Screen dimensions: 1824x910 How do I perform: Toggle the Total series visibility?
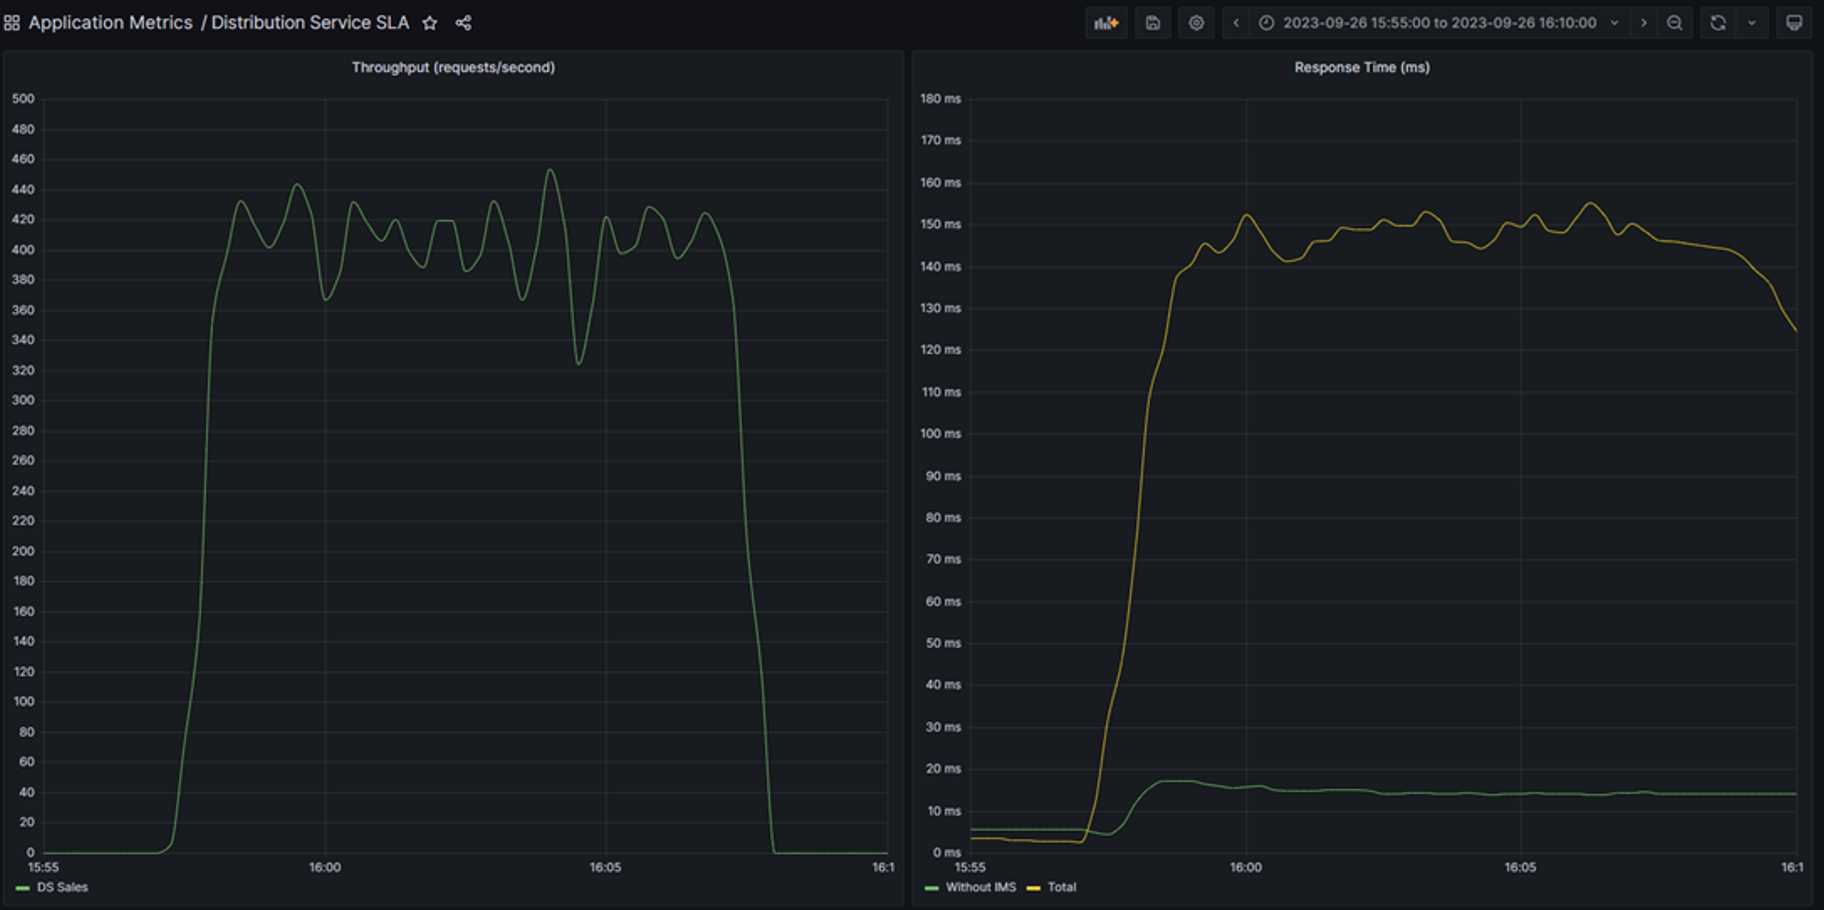[1063, 887]
